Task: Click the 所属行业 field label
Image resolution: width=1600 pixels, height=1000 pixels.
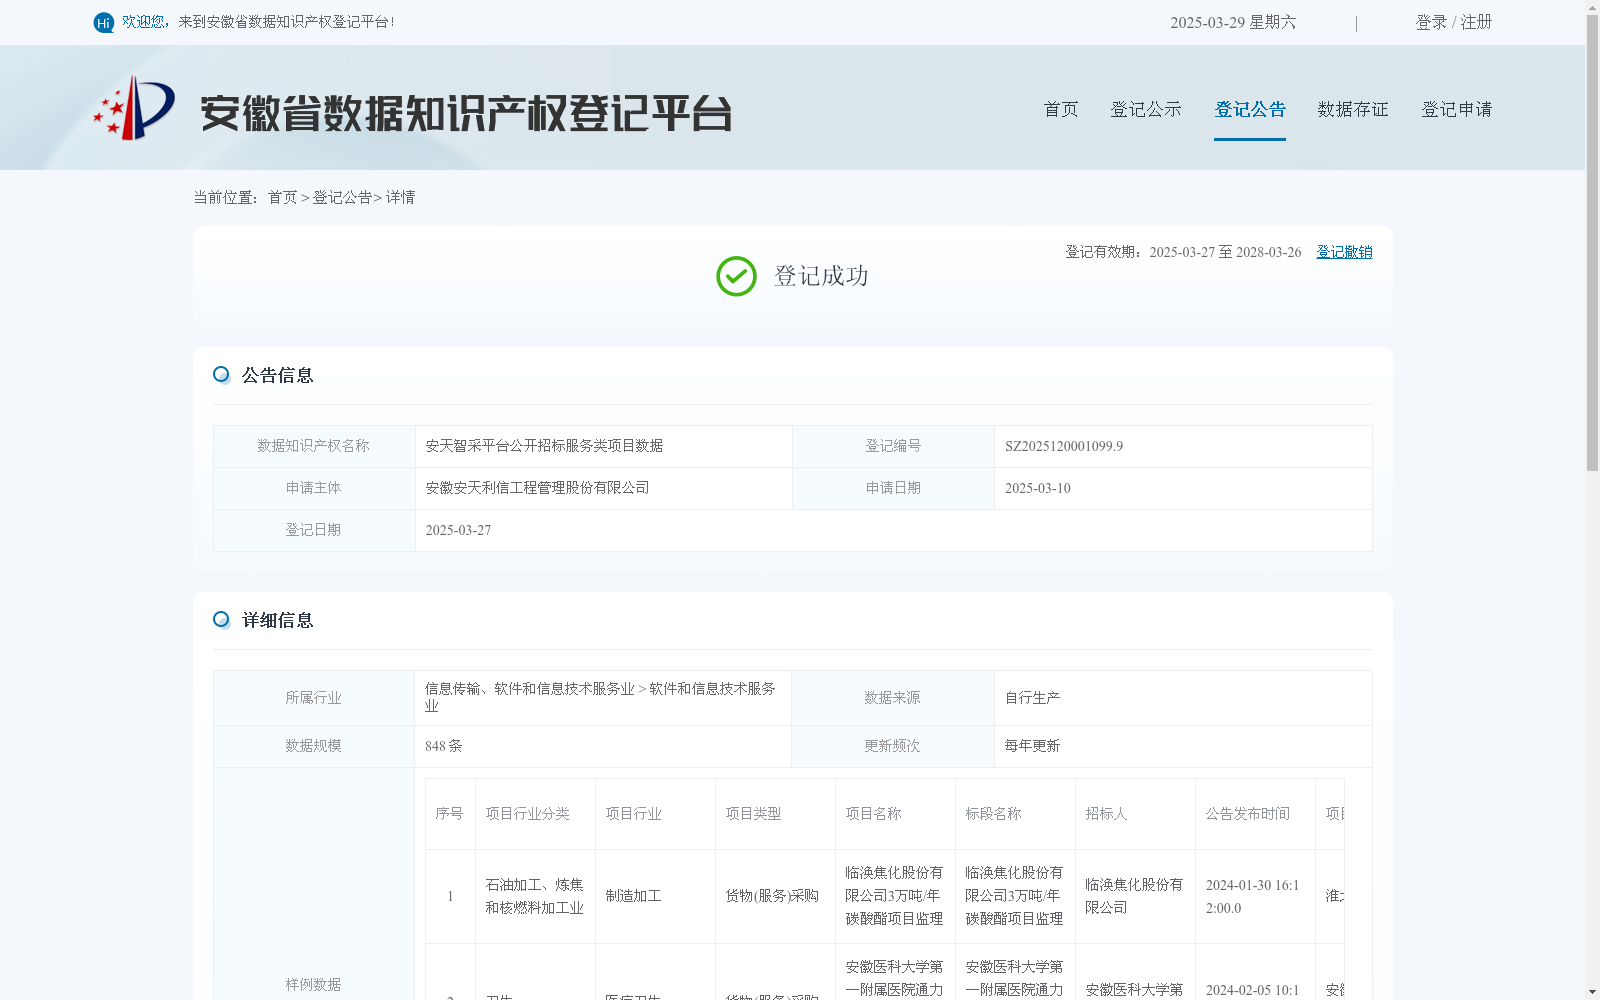Action: (313, 698)
